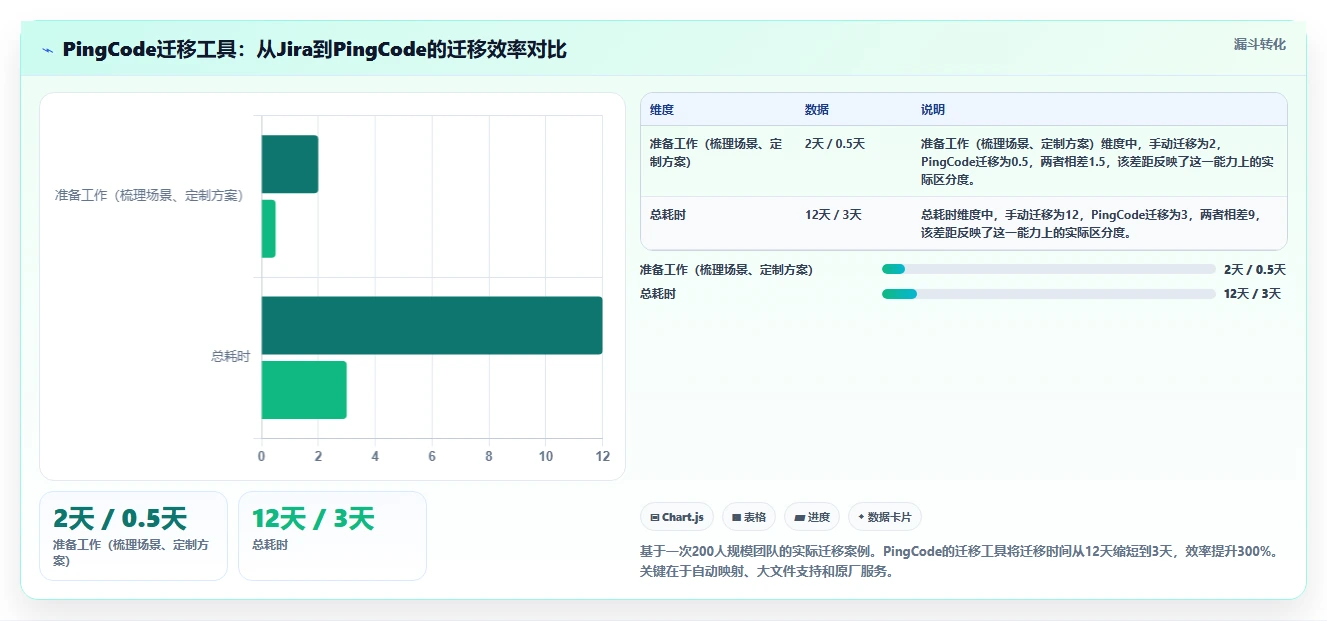Click the 总耗时 progress bar

coord(1048,293)
